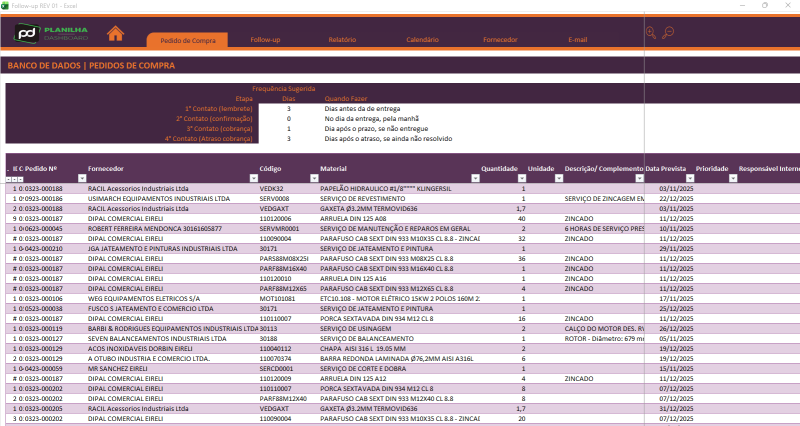The height and width of the screenshot is (426, 800).
Task: Click the zoom in magnifier icon
Action: [x=652, y=33]
